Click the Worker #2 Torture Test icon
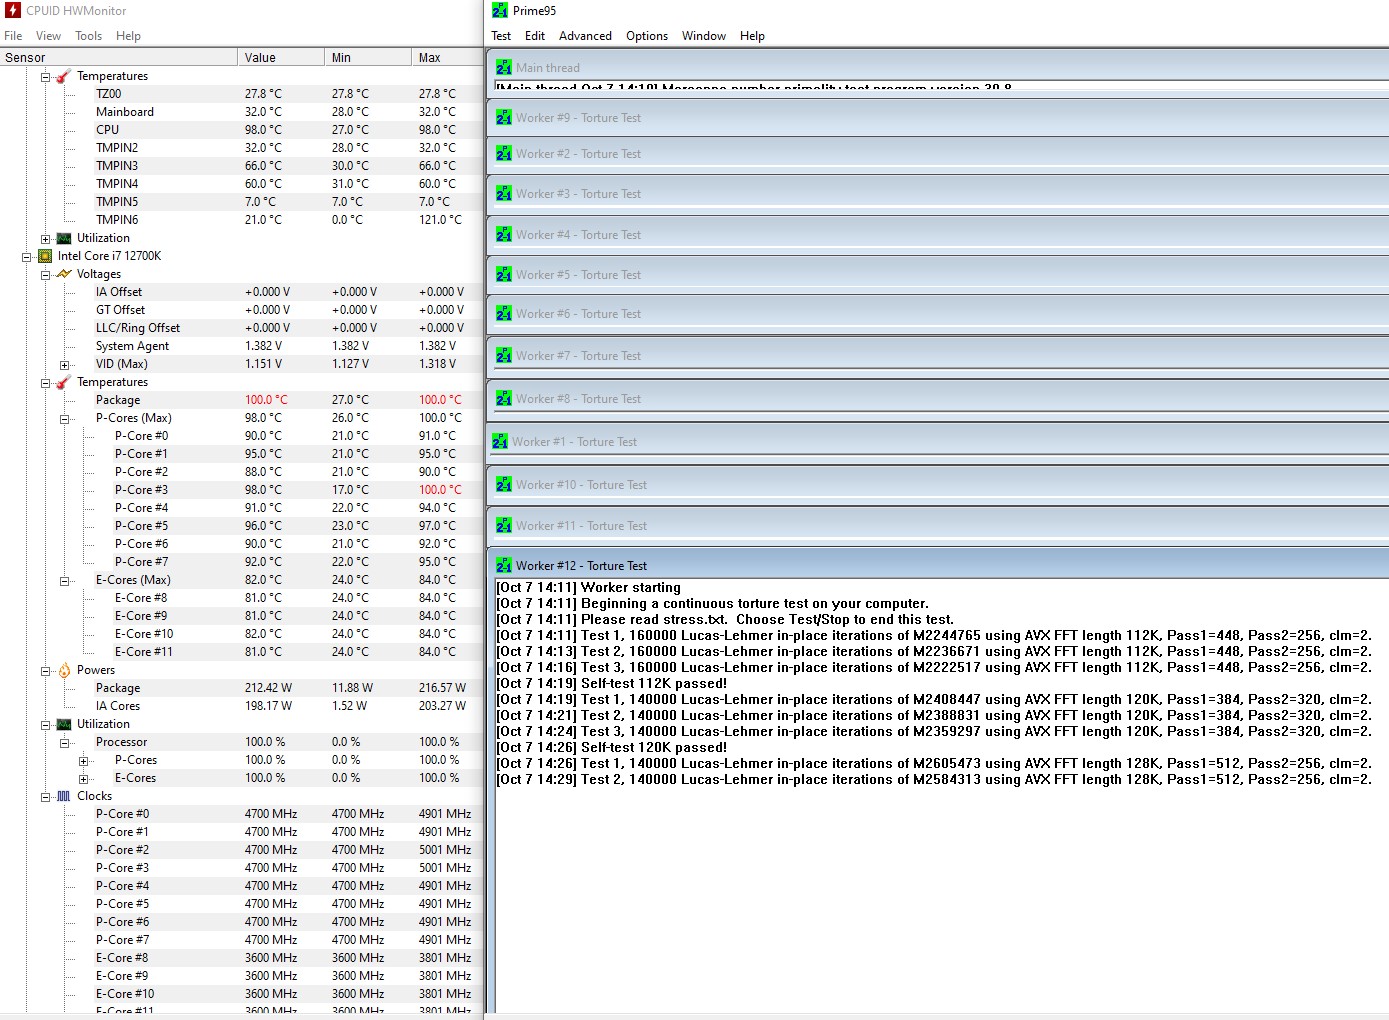This screenshot has height=1020, width=1389. pos(504,154)
